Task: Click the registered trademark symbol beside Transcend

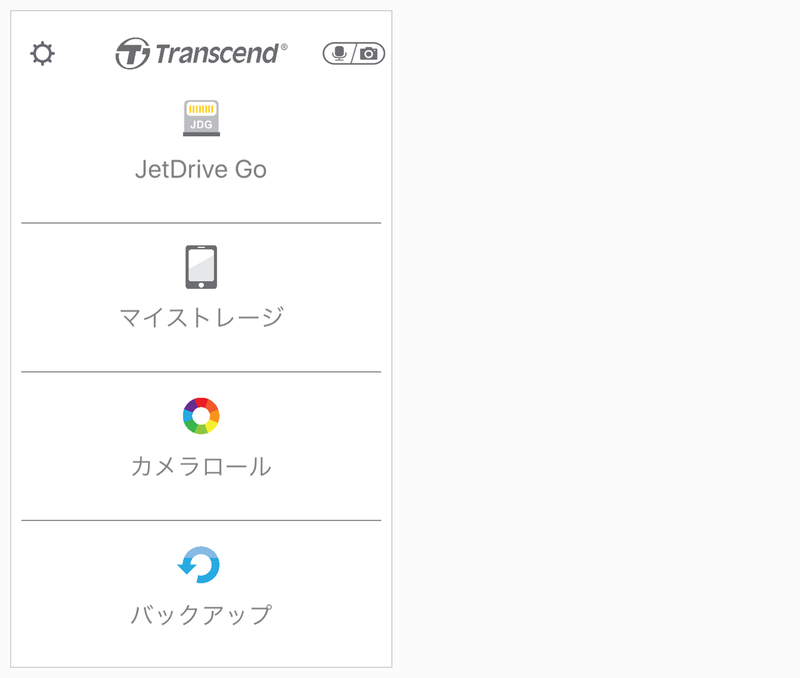Action: click(x=284, y=47)
